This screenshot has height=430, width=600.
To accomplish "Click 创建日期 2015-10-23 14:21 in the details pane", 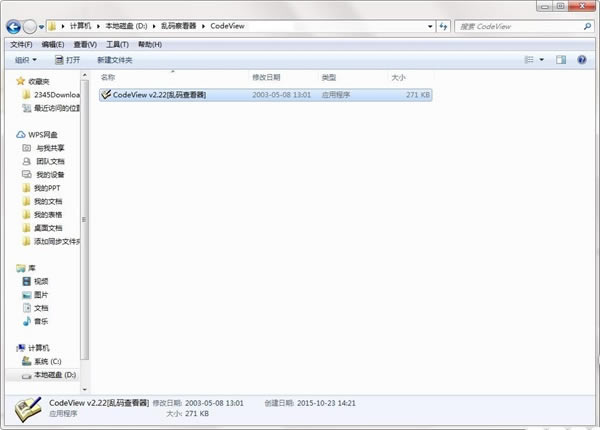I will (310, 403).
